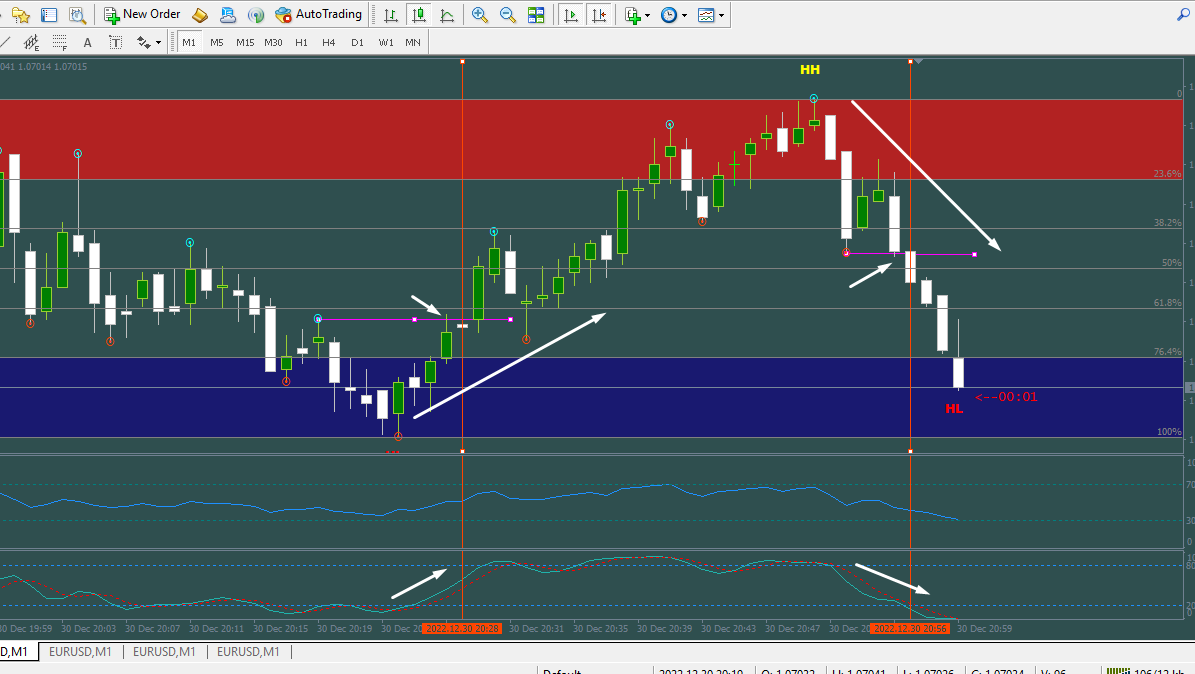Toggle Chart Shift from right border
The image size is (1195, 674).
(599, 14)
